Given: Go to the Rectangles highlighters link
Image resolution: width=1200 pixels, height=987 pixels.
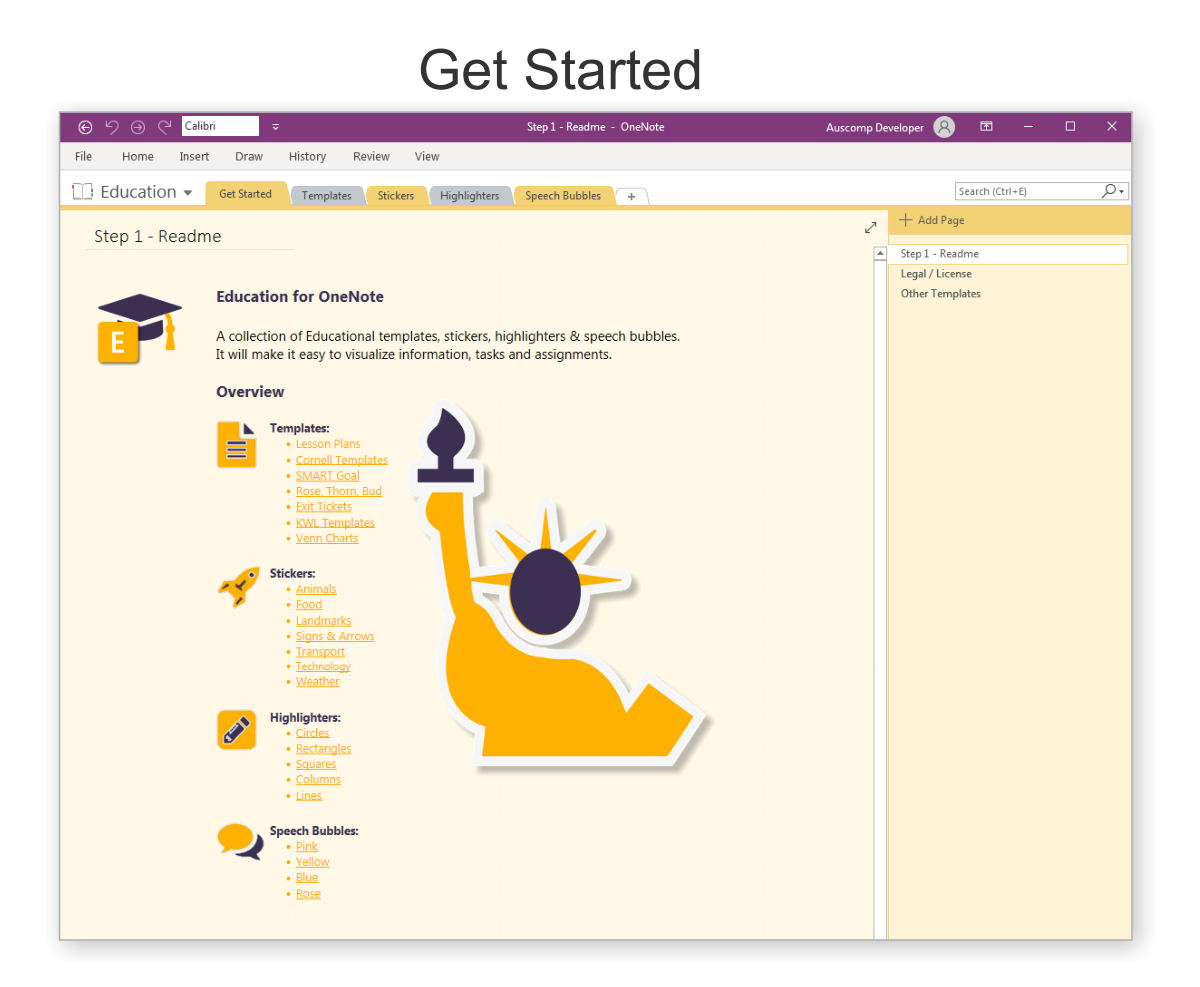Looking at the screenshot, I should tap(324, 749).
